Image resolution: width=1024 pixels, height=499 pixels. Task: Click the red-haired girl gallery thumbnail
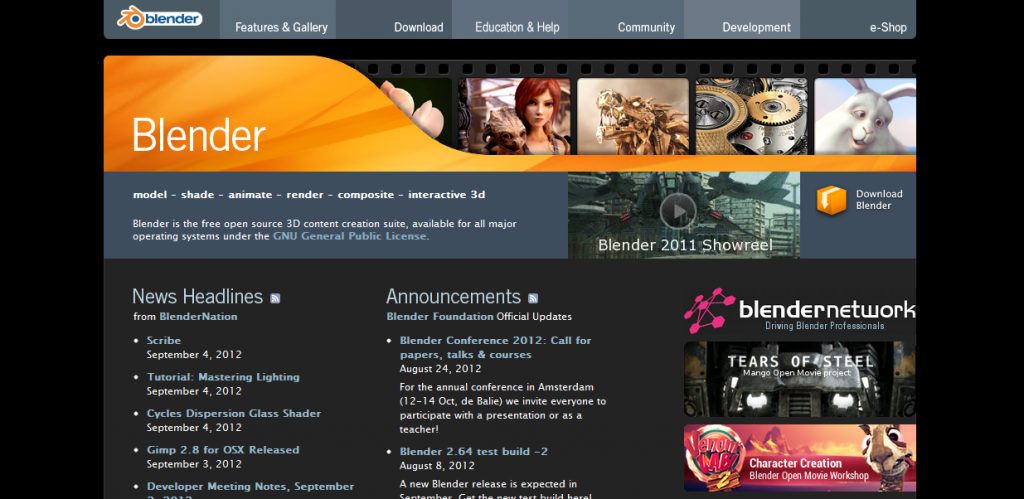[x=514, y=116]
